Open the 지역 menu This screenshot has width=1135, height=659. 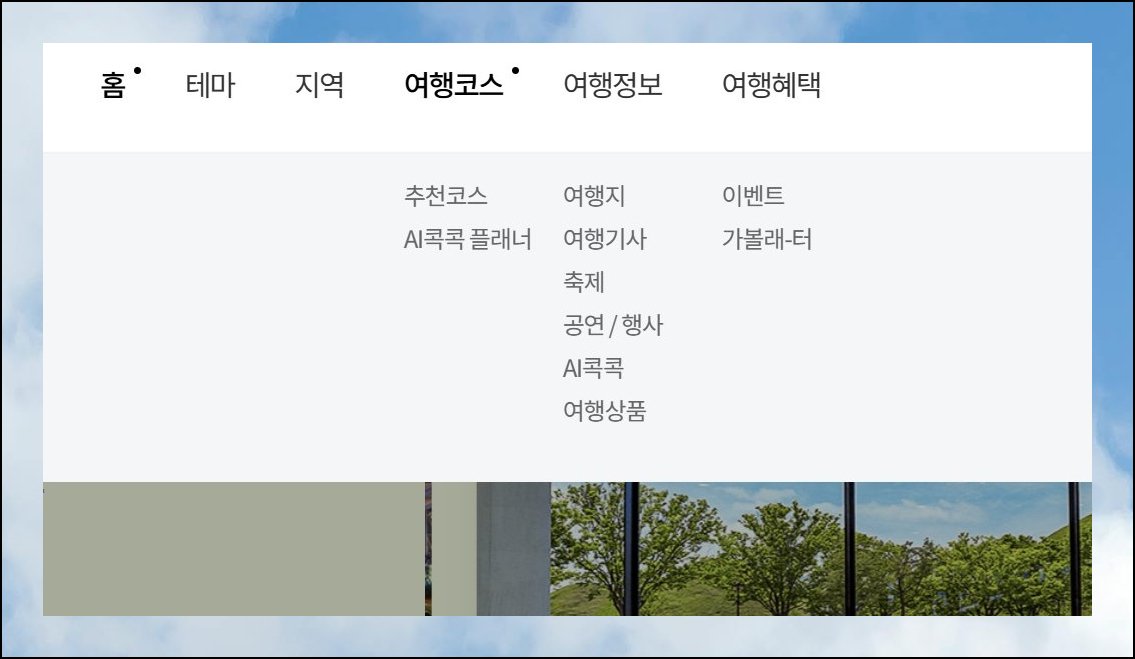coord(319,85)
